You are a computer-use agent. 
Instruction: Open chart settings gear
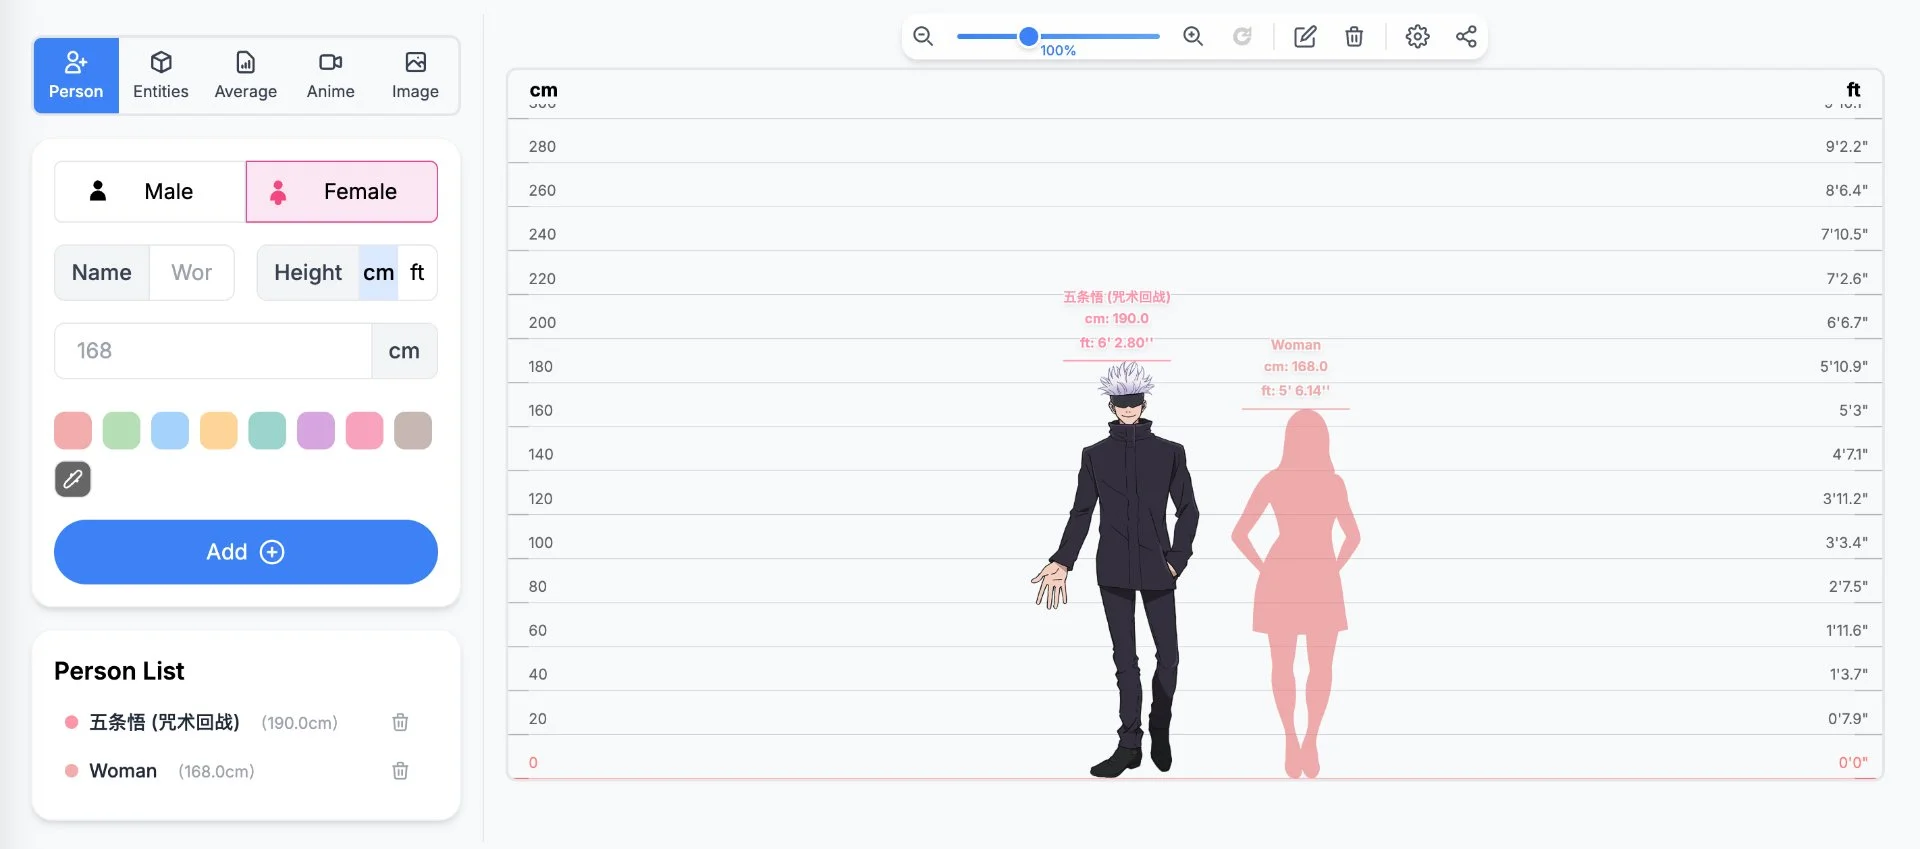point(1417,37)
